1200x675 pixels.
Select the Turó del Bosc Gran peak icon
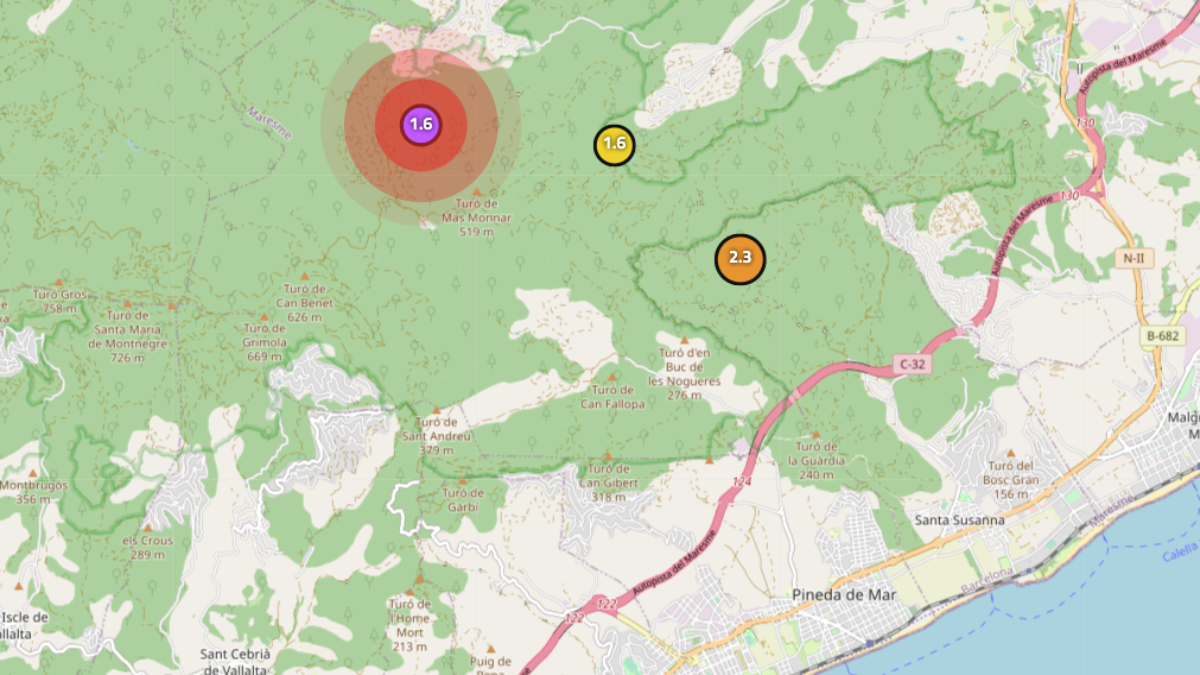(x=1009, y=454)
